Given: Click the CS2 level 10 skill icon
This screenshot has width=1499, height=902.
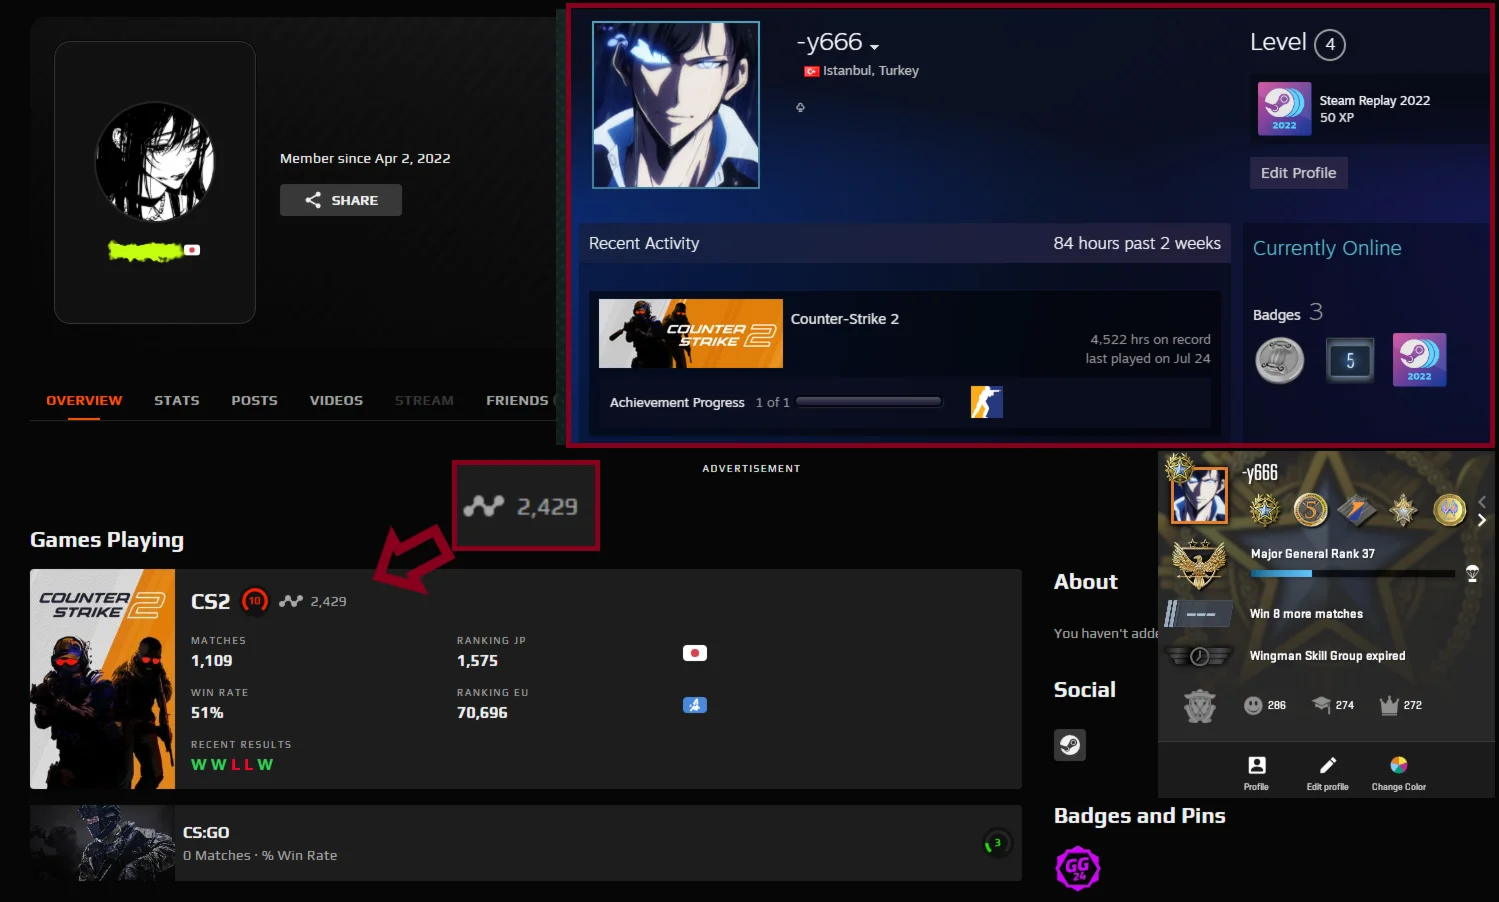Looking at the screenshot, I should [255, 601].
